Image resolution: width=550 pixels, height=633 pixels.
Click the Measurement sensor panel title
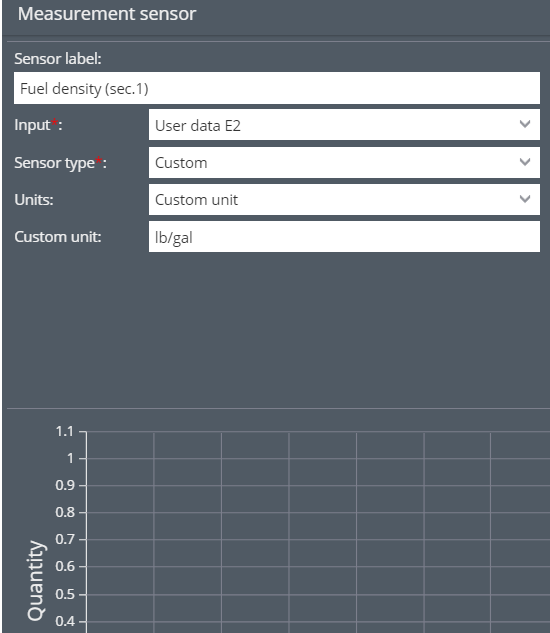coord(107,14)
